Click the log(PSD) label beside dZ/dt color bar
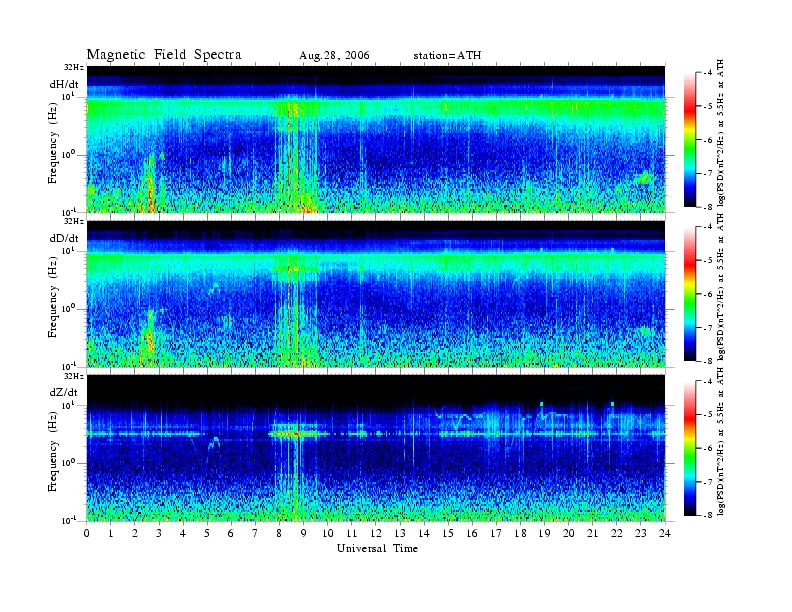 point(721,441)
